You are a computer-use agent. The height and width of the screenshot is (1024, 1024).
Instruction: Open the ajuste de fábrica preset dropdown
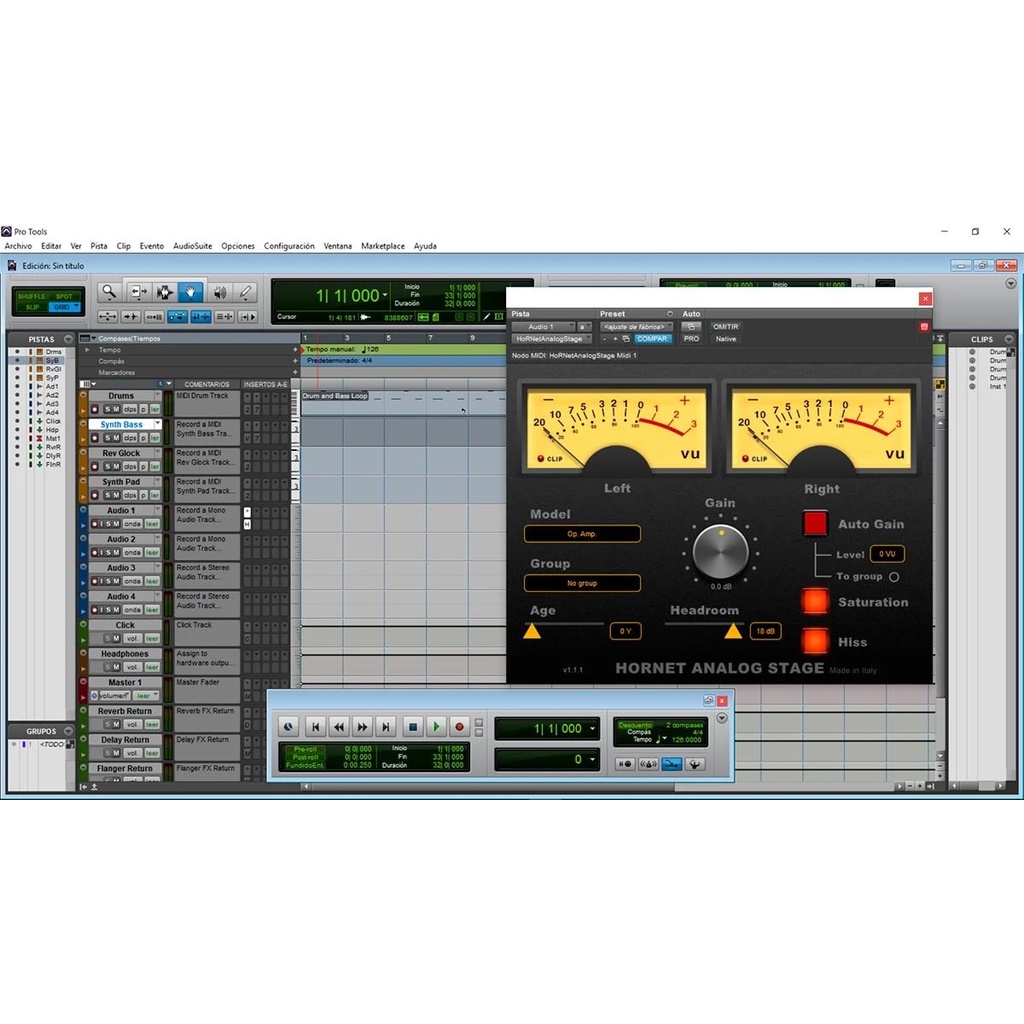pos(636,327)
